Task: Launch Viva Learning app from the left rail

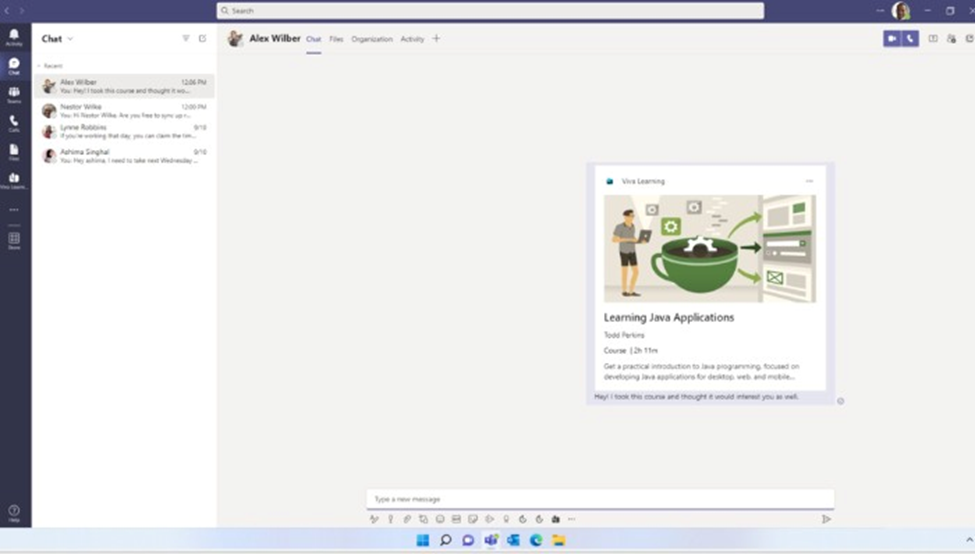Action: 14,181
